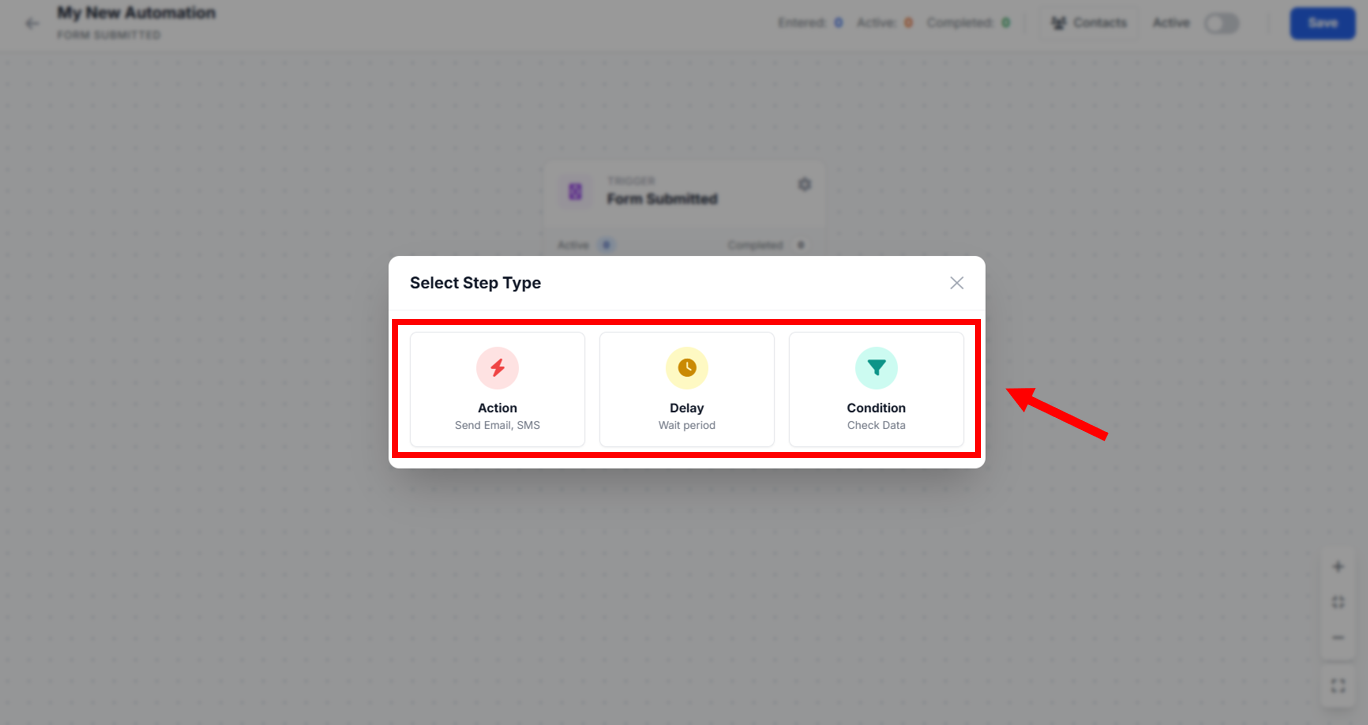Zoom in on the canvas
Image resolution: width=1368 pixels, height=725 pixels.
click(1338, 567)
